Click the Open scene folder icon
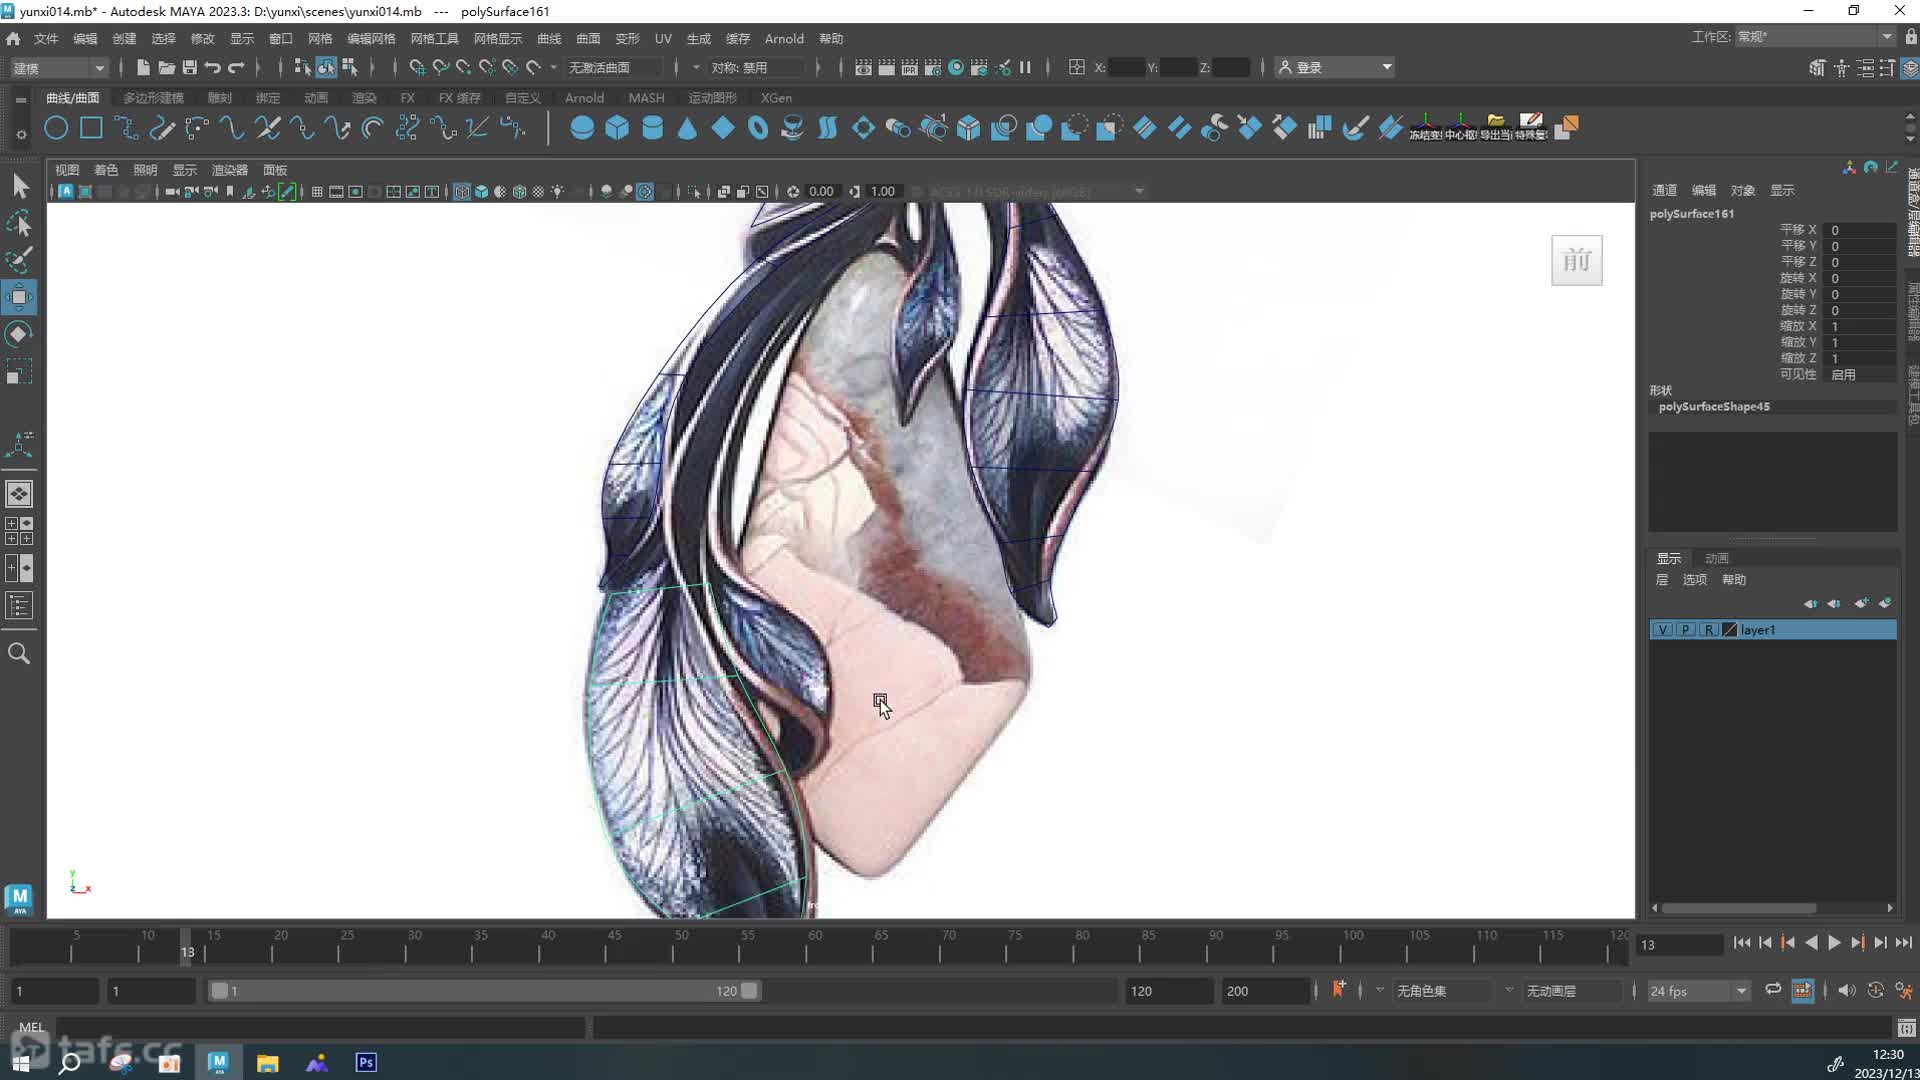Image resolution: width=1920 pixels, height=1080 pixels. click(166, 67)
